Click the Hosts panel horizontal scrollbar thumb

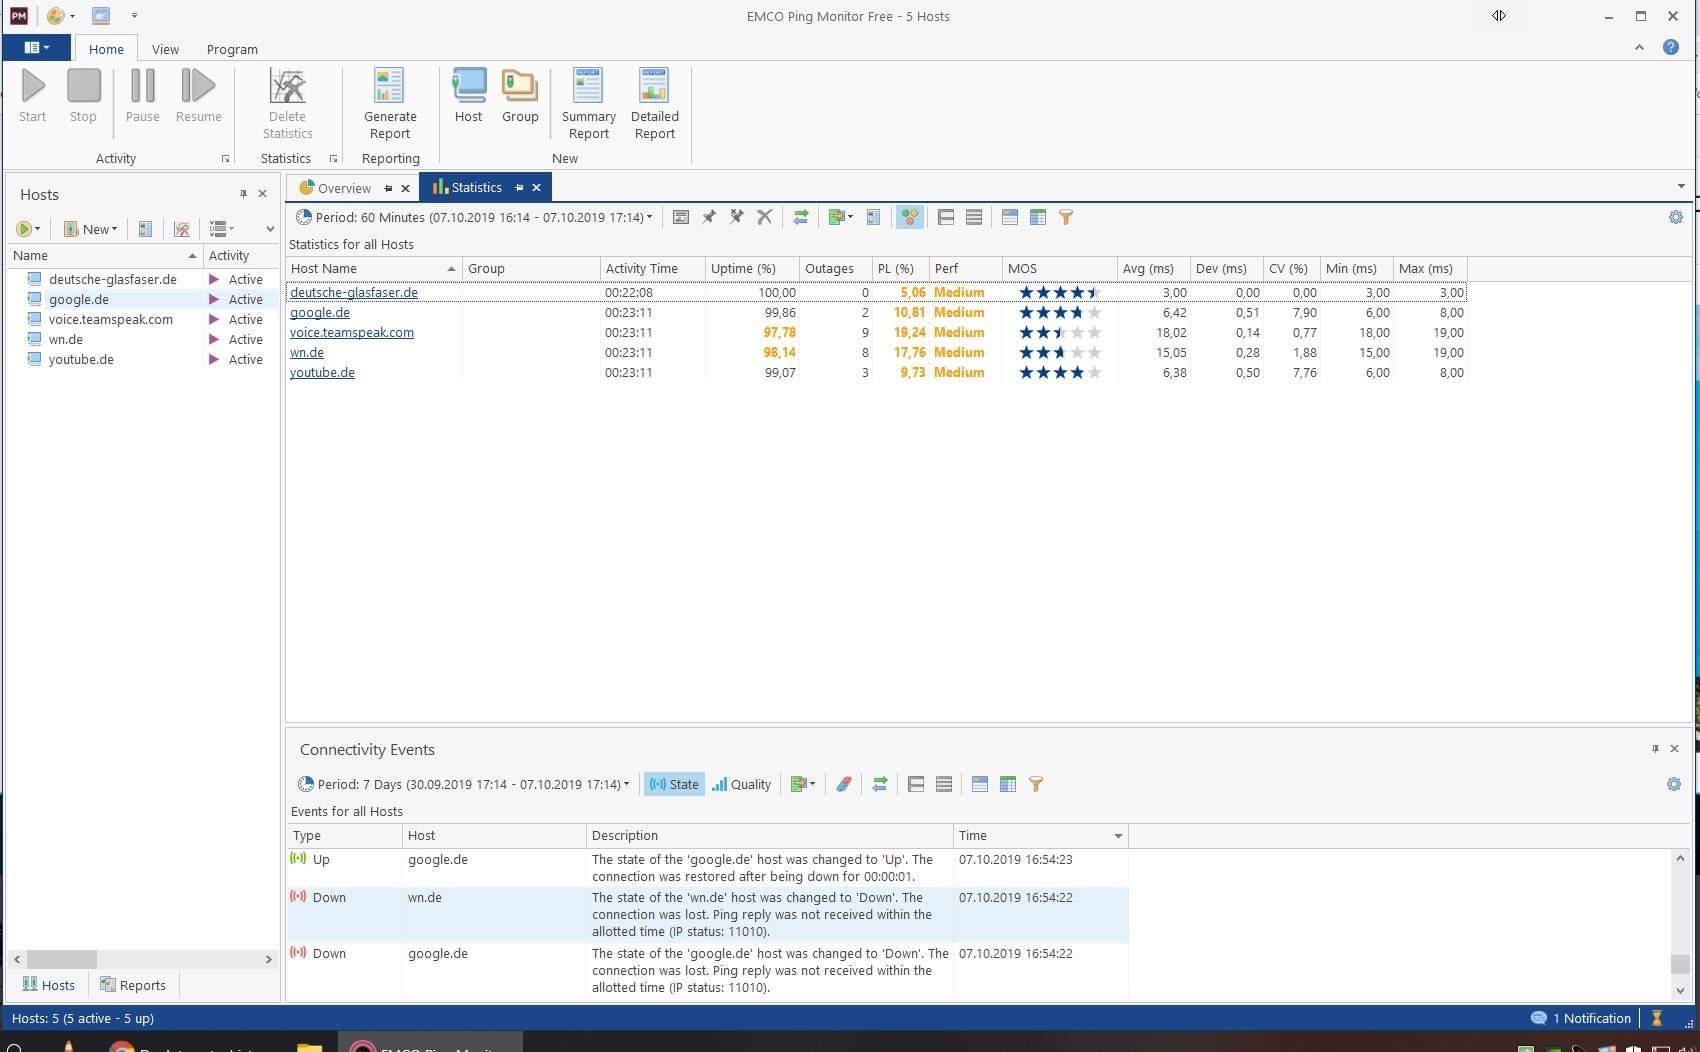coord(61,959)
